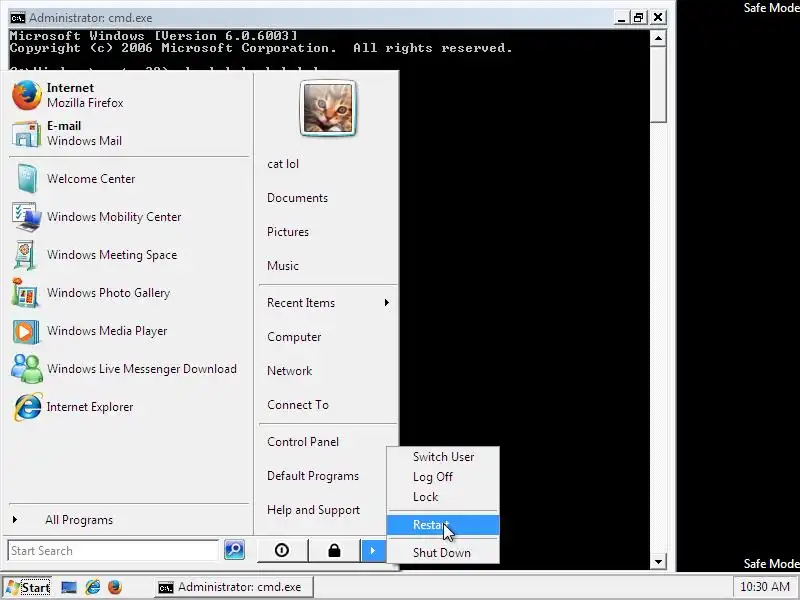Viewport: 800px width, 600px height.
Task: Open the cat lol user folder
Action: (x=283, y=164)
